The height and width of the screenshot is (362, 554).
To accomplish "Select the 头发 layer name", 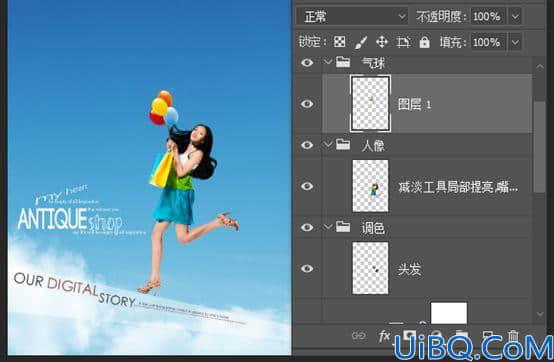I will (409, 269).
